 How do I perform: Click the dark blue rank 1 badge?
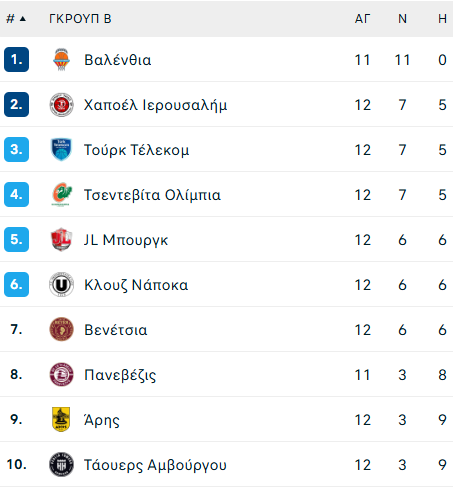click(16, 60)
